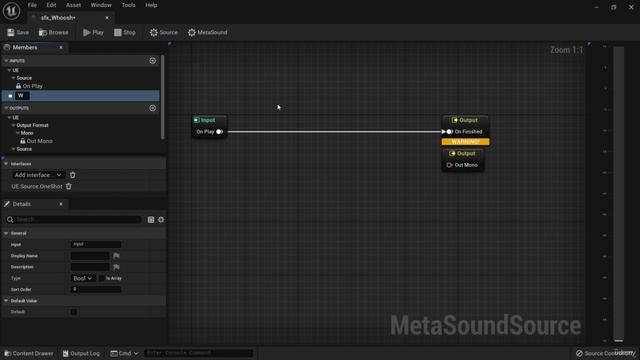
Task: Click the Sort Order value field
Action: 96,289
